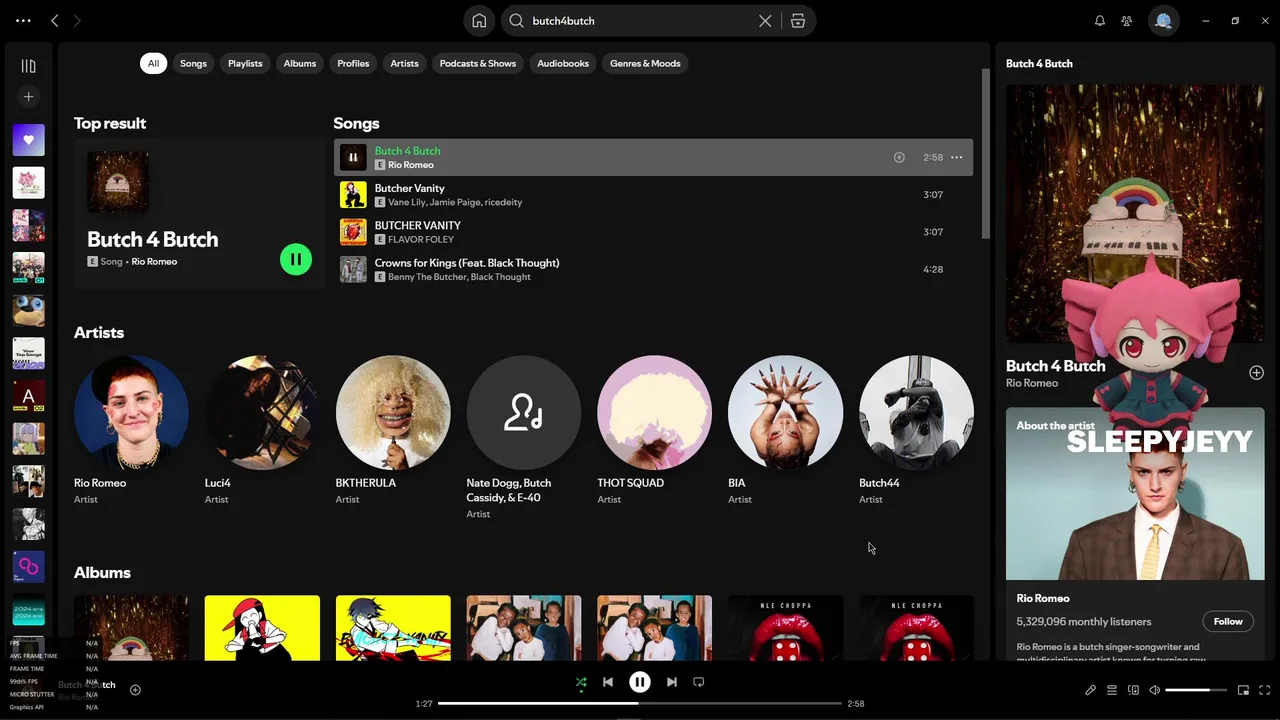The width and height of the screenshot is (1280, 720).
Task: Select the Genres & Moods filter chip
Action: (x=645, y=63)
